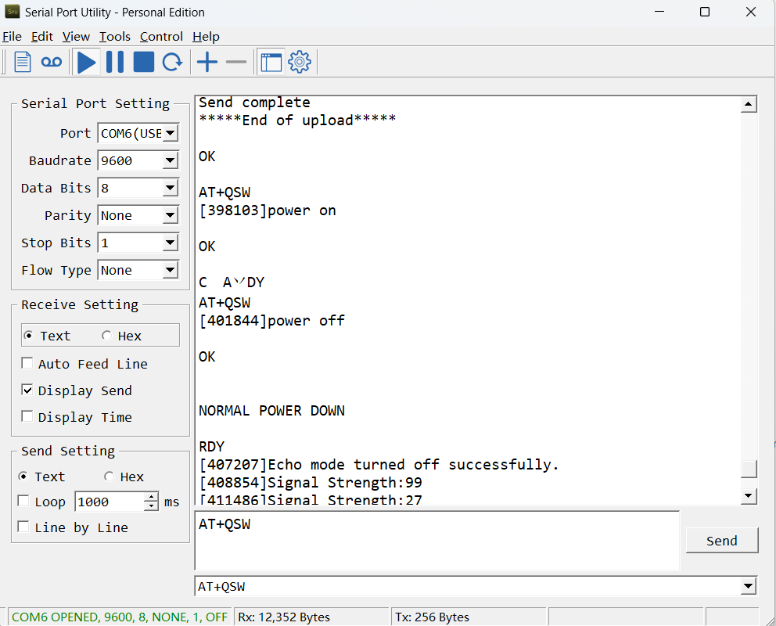Click in the AT+QSW send text area
This screenshot has width=776, height=626.
click(x=437, y=540)
